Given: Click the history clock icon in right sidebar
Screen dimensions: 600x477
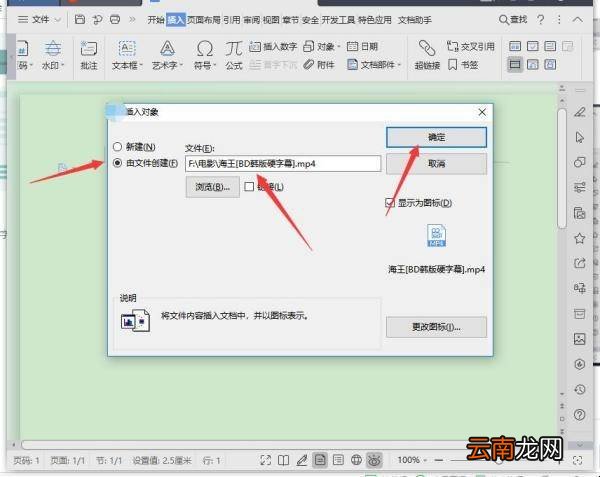Looking at the screenshot, I should tap(580, 389).
